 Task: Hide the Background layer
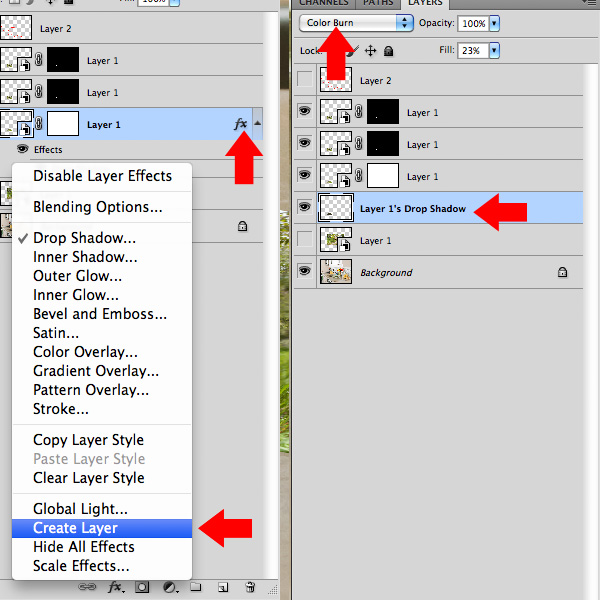click(x=305, y=271)
